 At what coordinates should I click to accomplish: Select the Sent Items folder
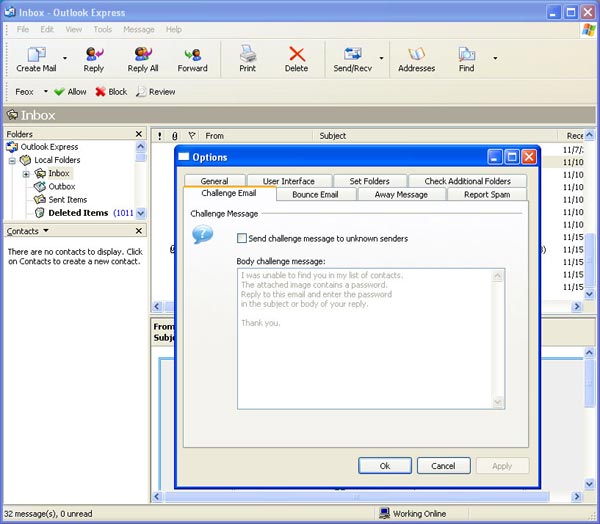click(60, 199)
